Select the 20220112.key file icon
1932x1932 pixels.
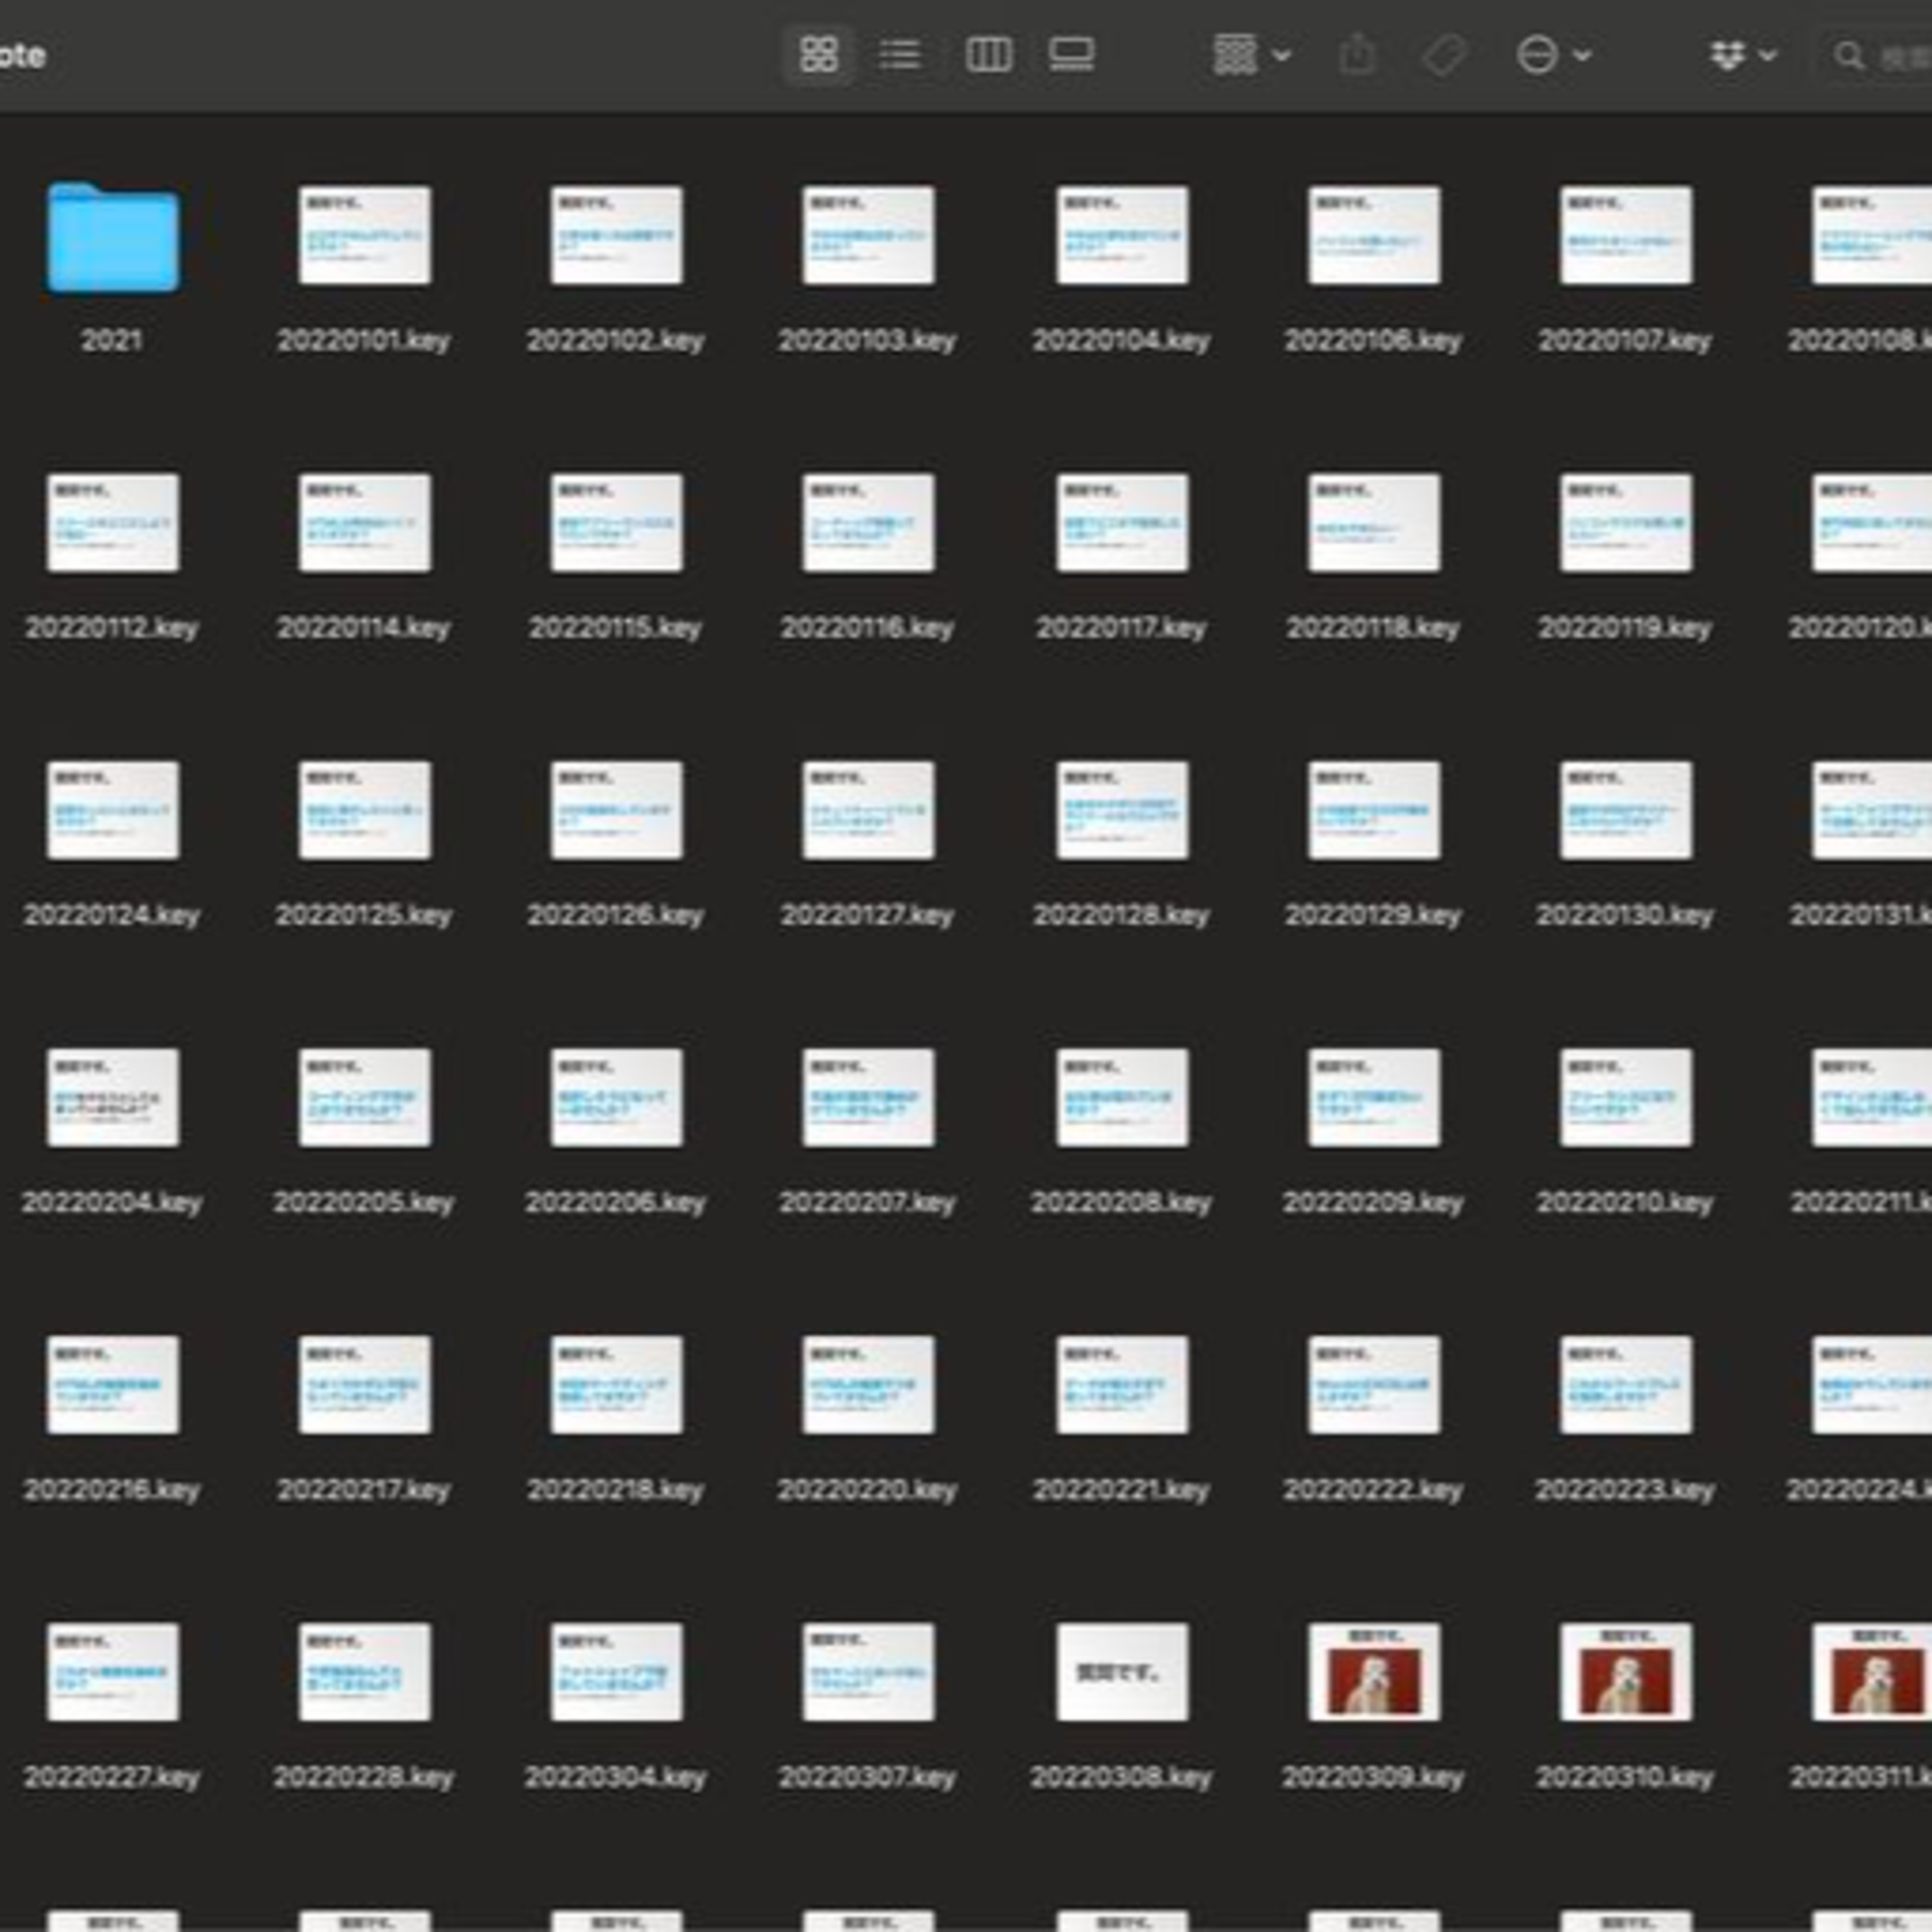tap(113, 523)
